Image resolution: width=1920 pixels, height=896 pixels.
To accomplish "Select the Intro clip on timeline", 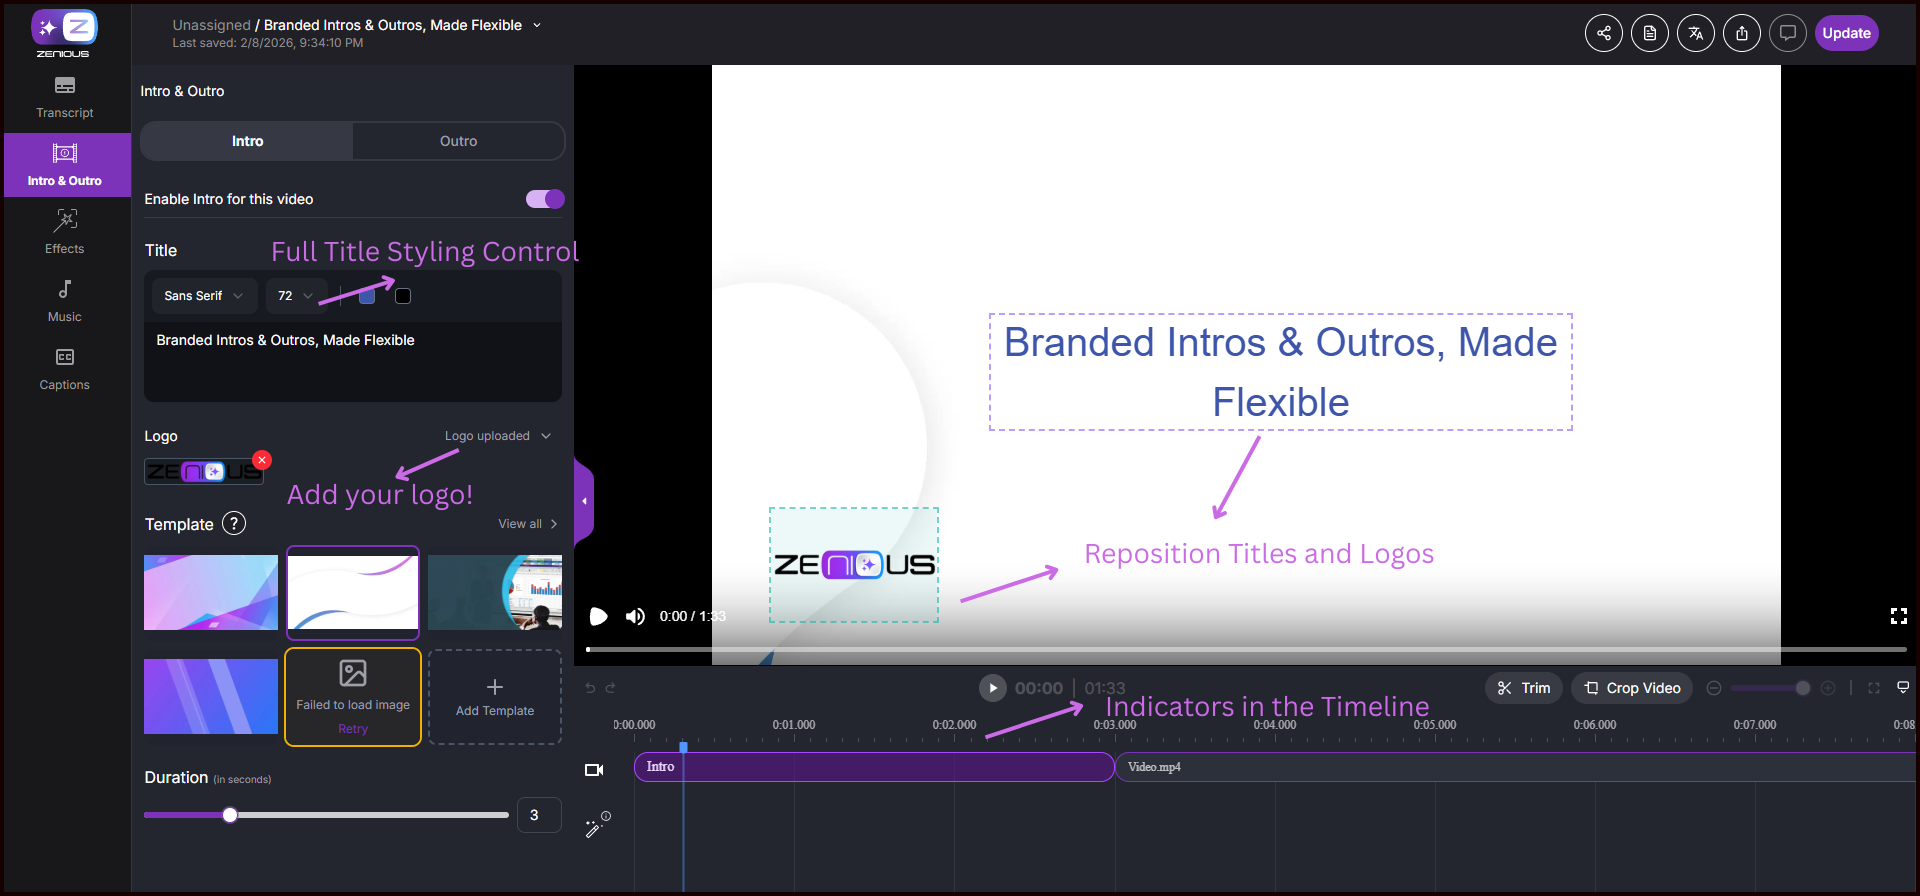I will (873, 767).
